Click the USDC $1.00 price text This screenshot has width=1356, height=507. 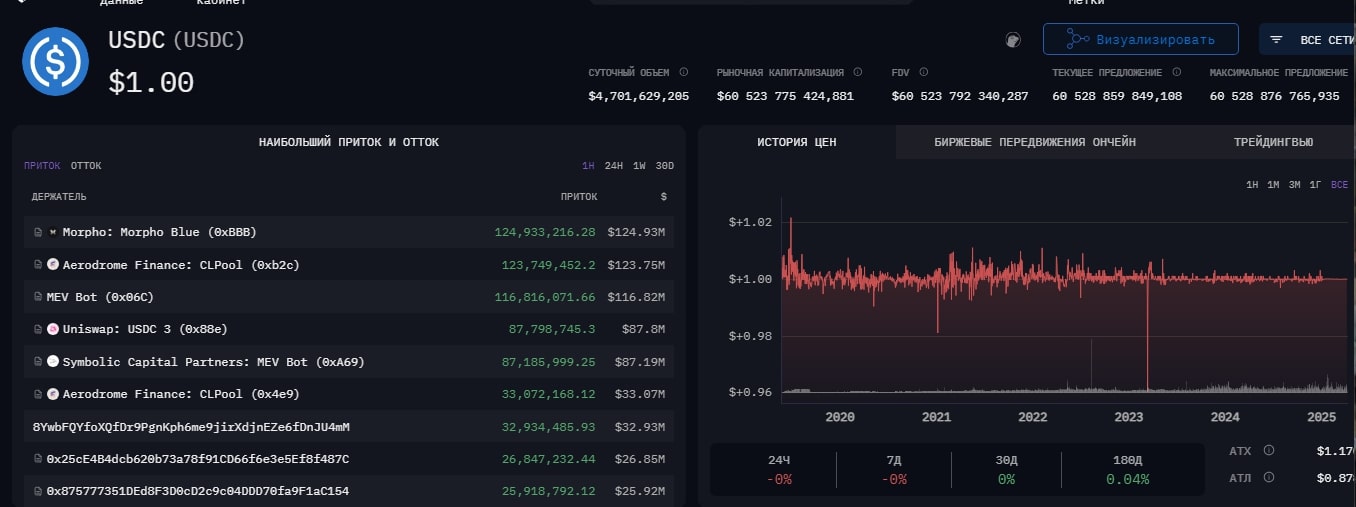pyautogui.click(x=151, y=82)
